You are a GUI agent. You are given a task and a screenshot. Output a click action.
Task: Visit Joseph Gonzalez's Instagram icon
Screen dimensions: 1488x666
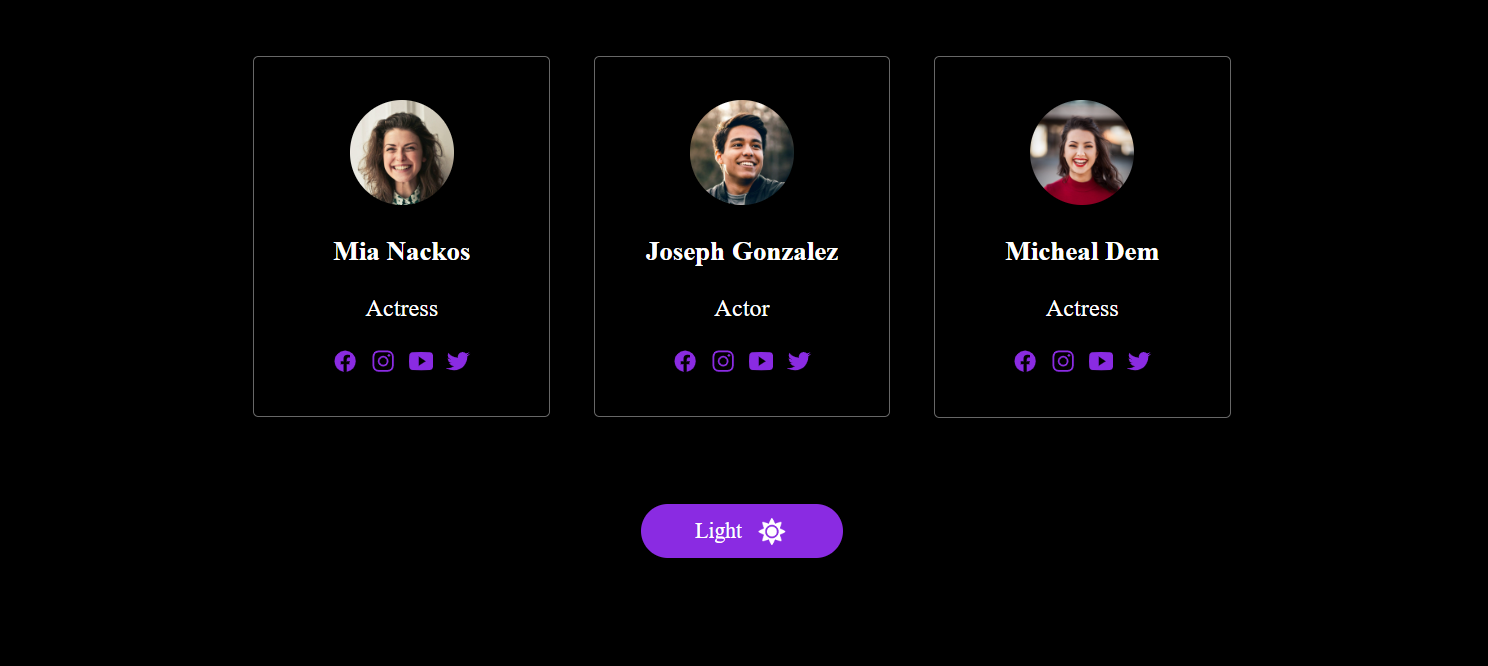(723, 361)
